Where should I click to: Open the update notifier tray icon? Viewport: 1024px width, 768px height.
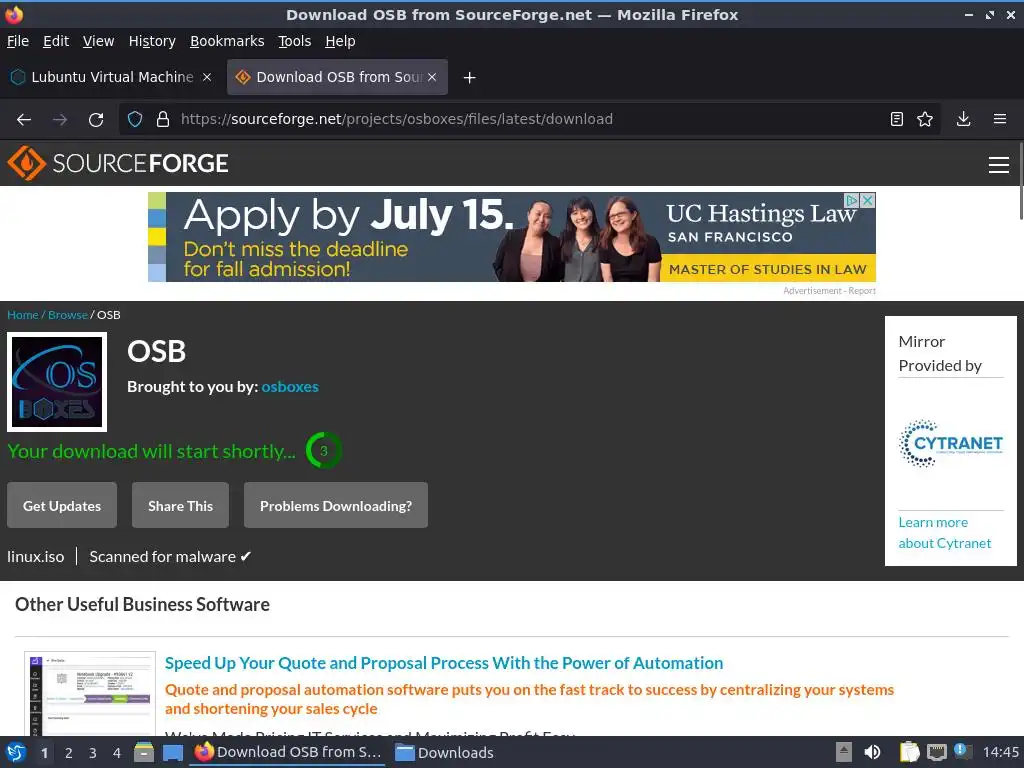(x=962, y=752)
